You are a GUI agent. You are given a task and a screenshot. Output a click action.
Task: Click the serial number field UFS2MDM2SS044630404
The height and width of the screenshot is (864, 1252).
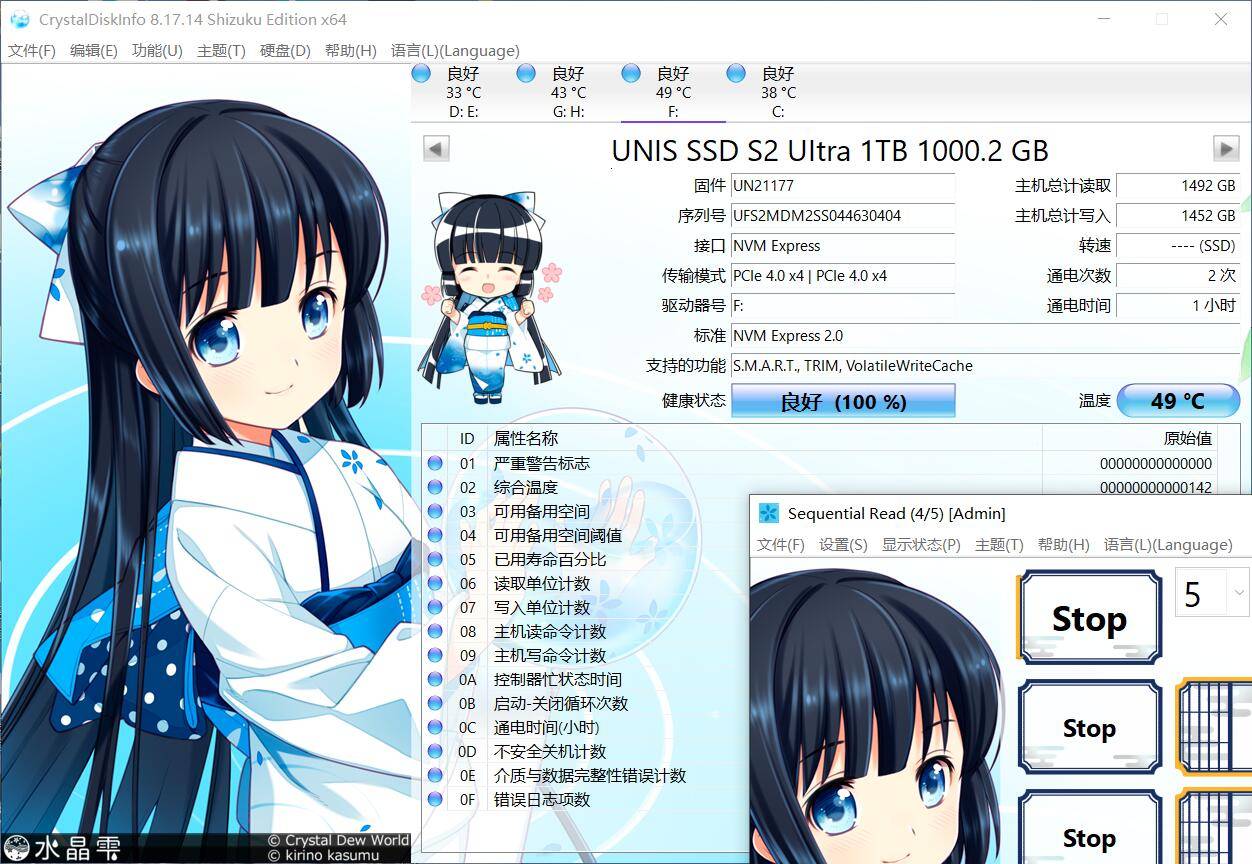click(x=843, y=216)
